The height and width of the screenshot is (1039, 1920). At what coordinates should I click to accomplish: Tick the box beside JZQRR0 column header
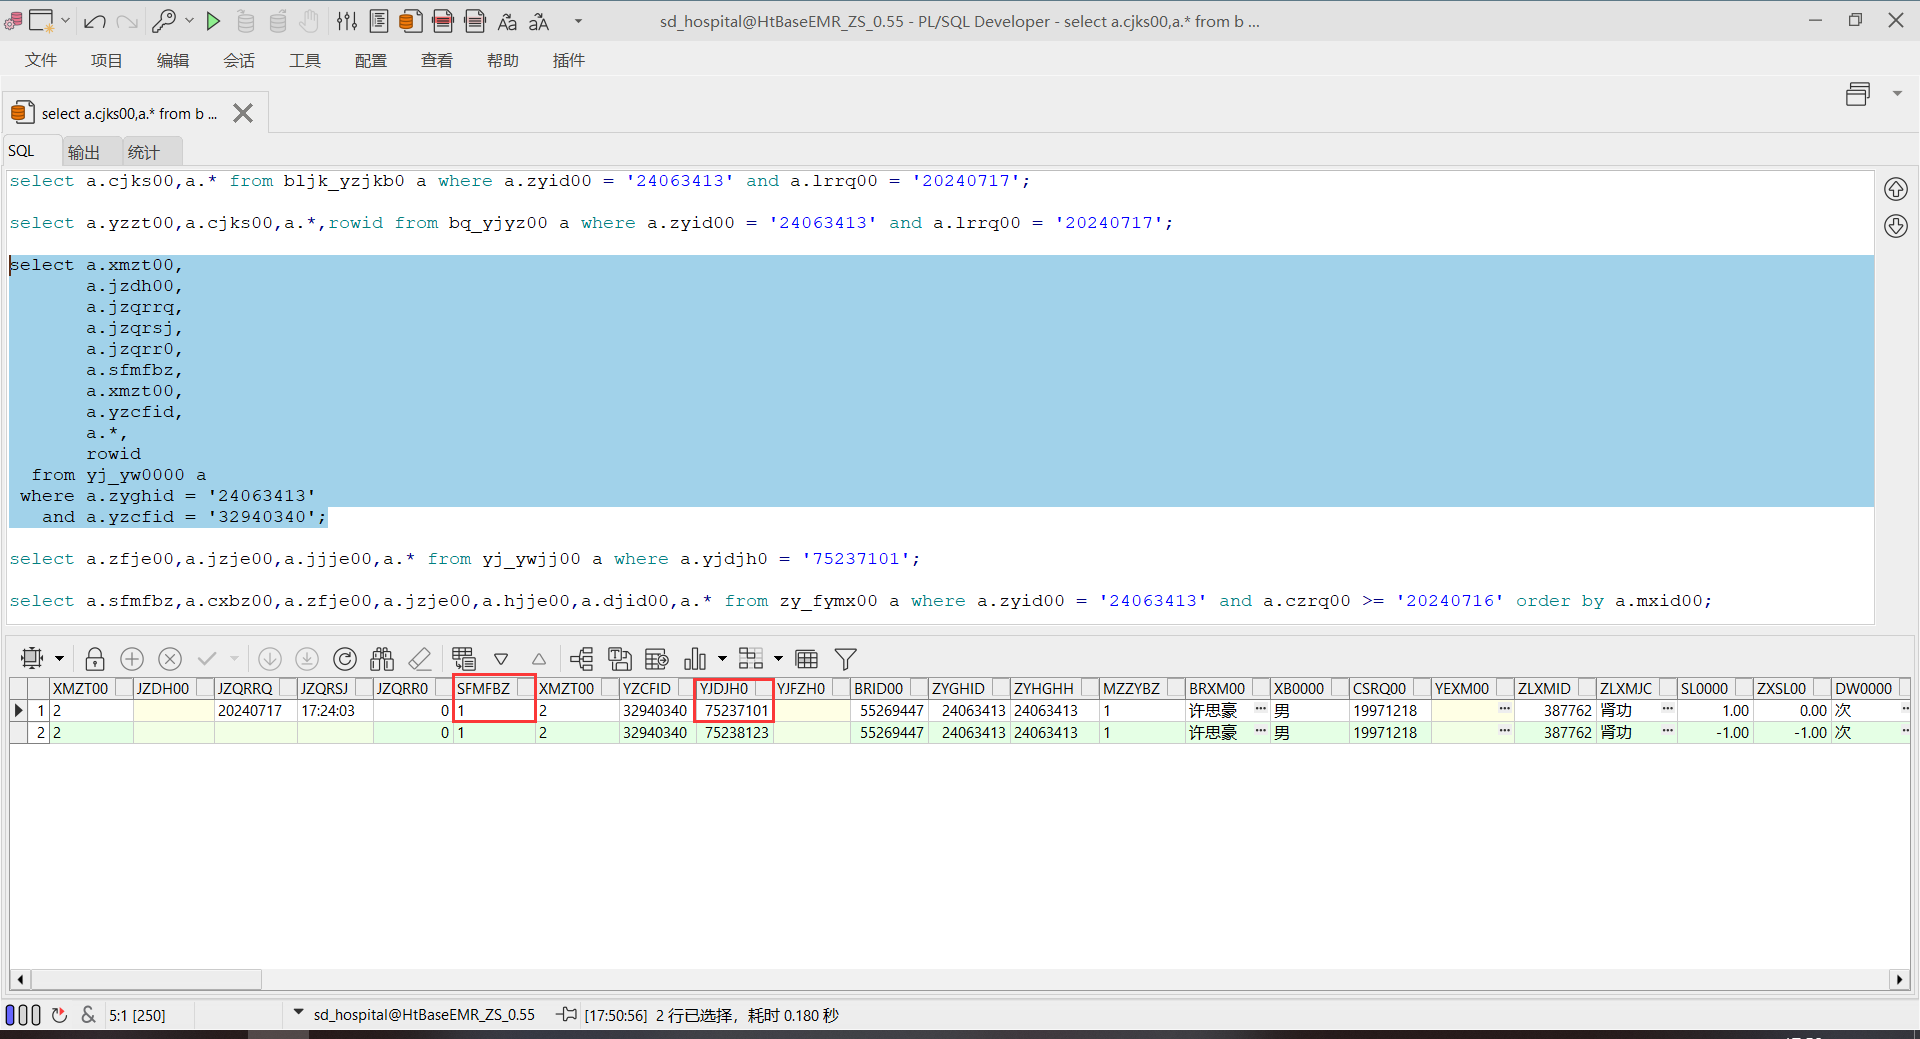pos(443,688)
